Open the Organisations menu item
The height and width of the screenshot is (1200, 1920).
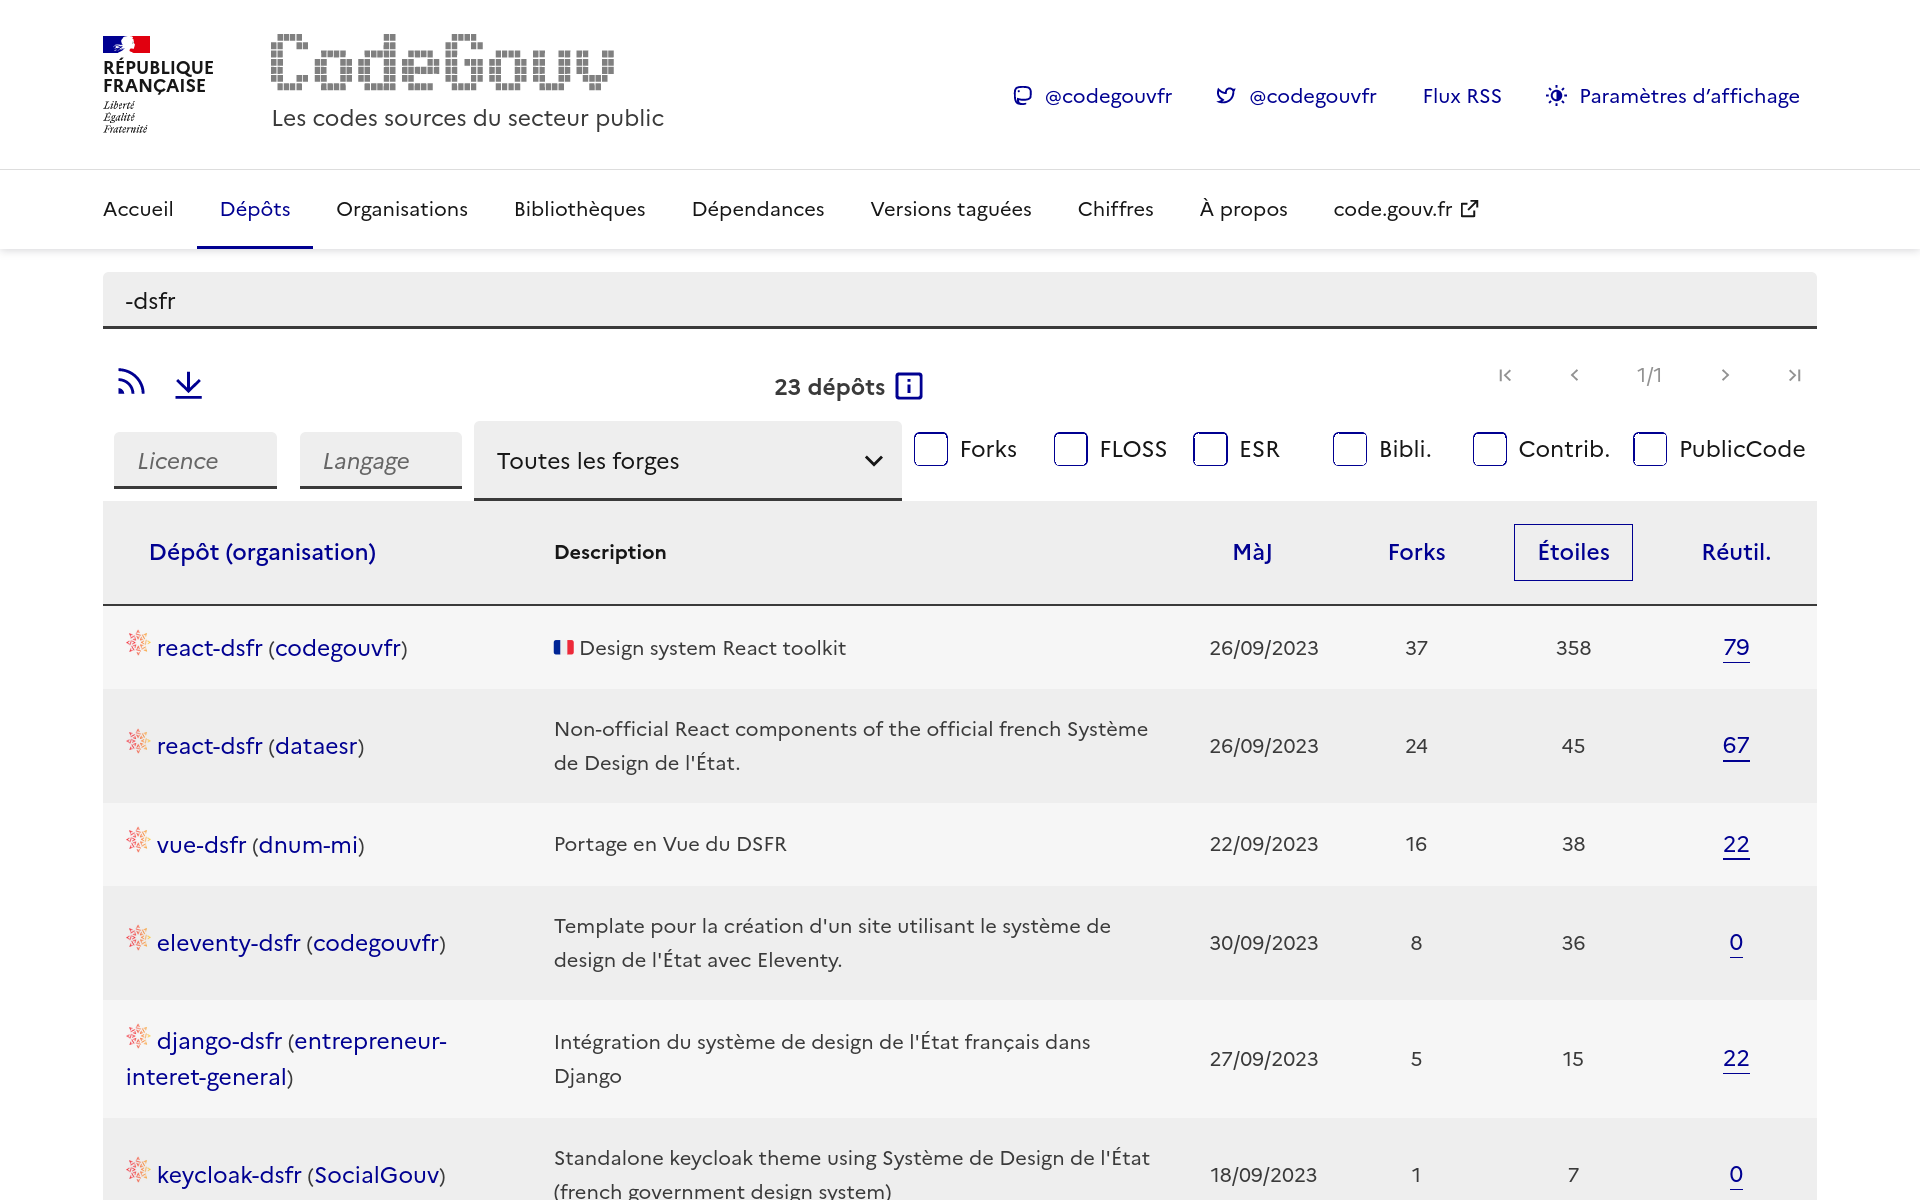point(402,209)
